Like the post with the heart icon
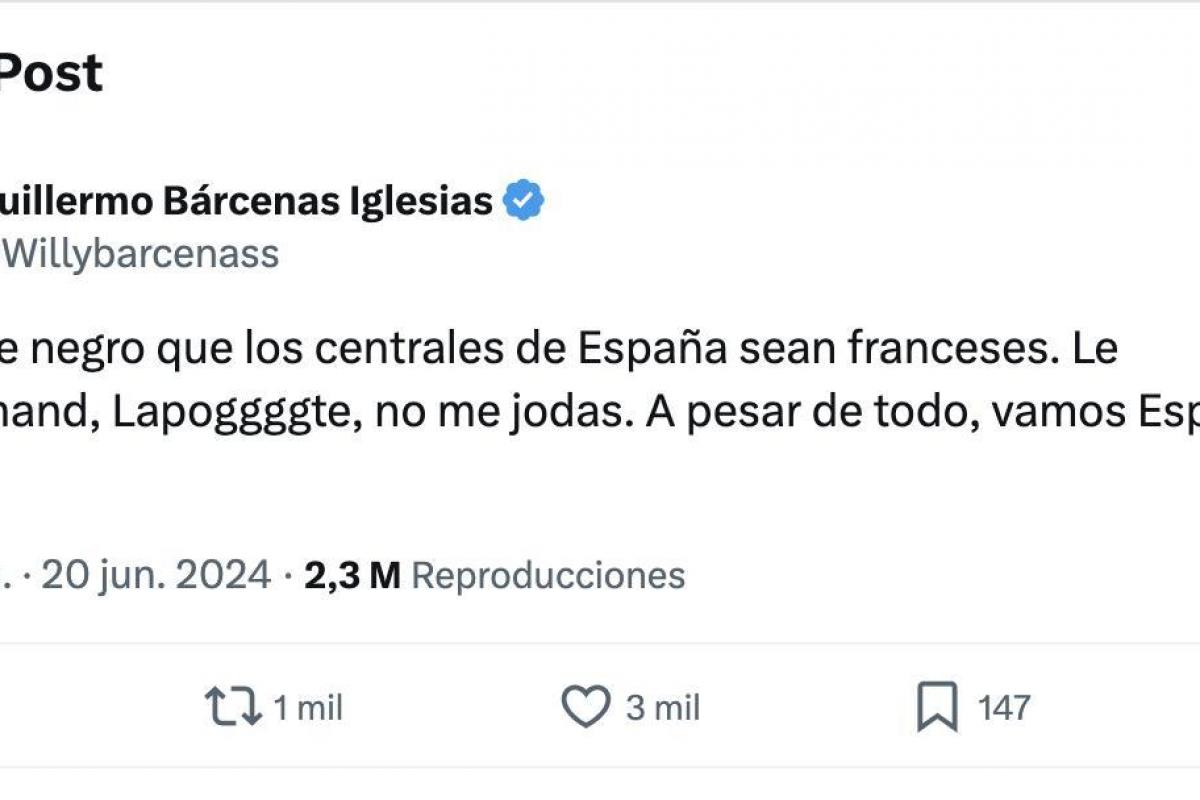 [x=585, y=708]
